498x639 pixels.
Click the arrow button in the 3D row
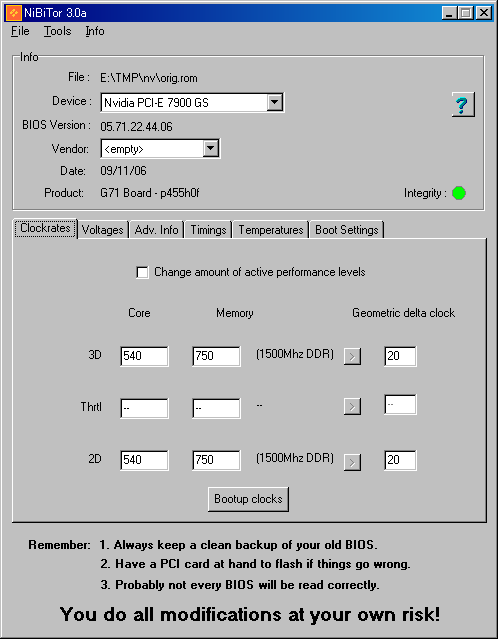coord(352,356)
